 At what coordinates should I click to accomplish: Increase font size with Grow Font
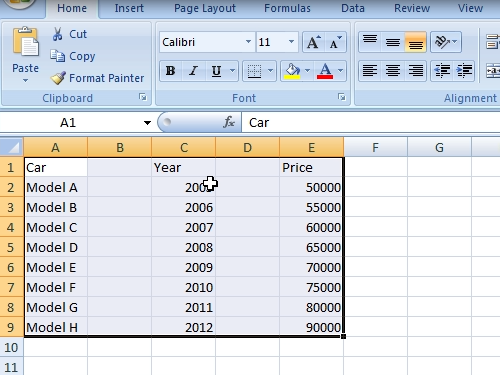click(x=313, y=42)
